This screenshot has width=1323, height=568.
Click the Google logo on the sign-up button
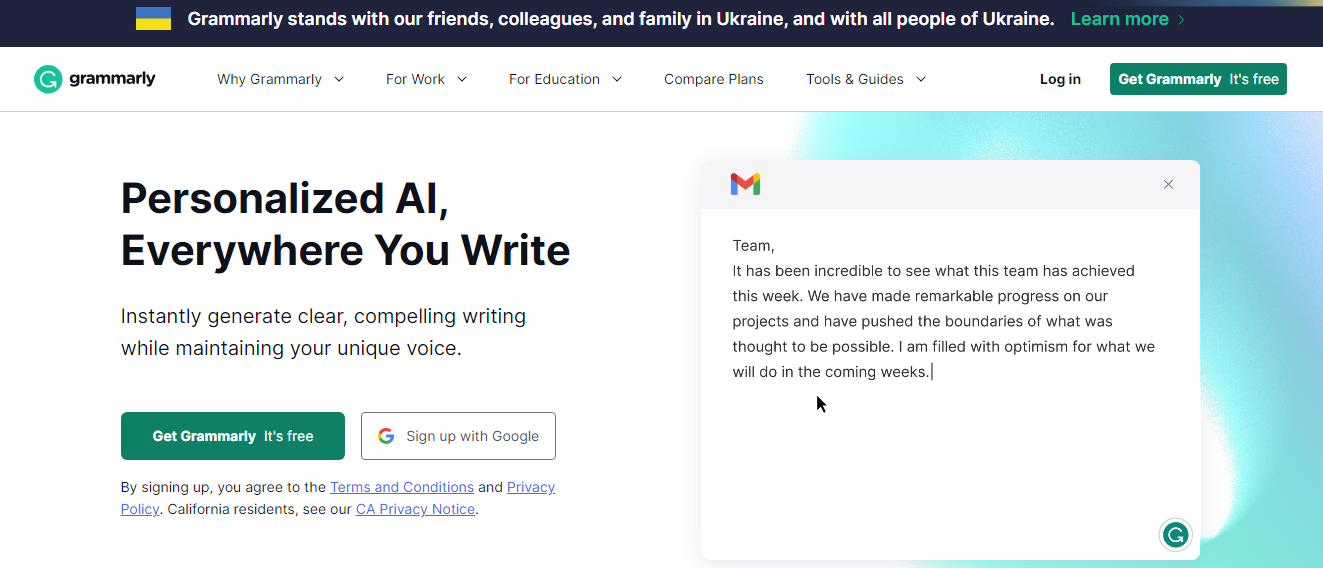[x=386, y=436]
